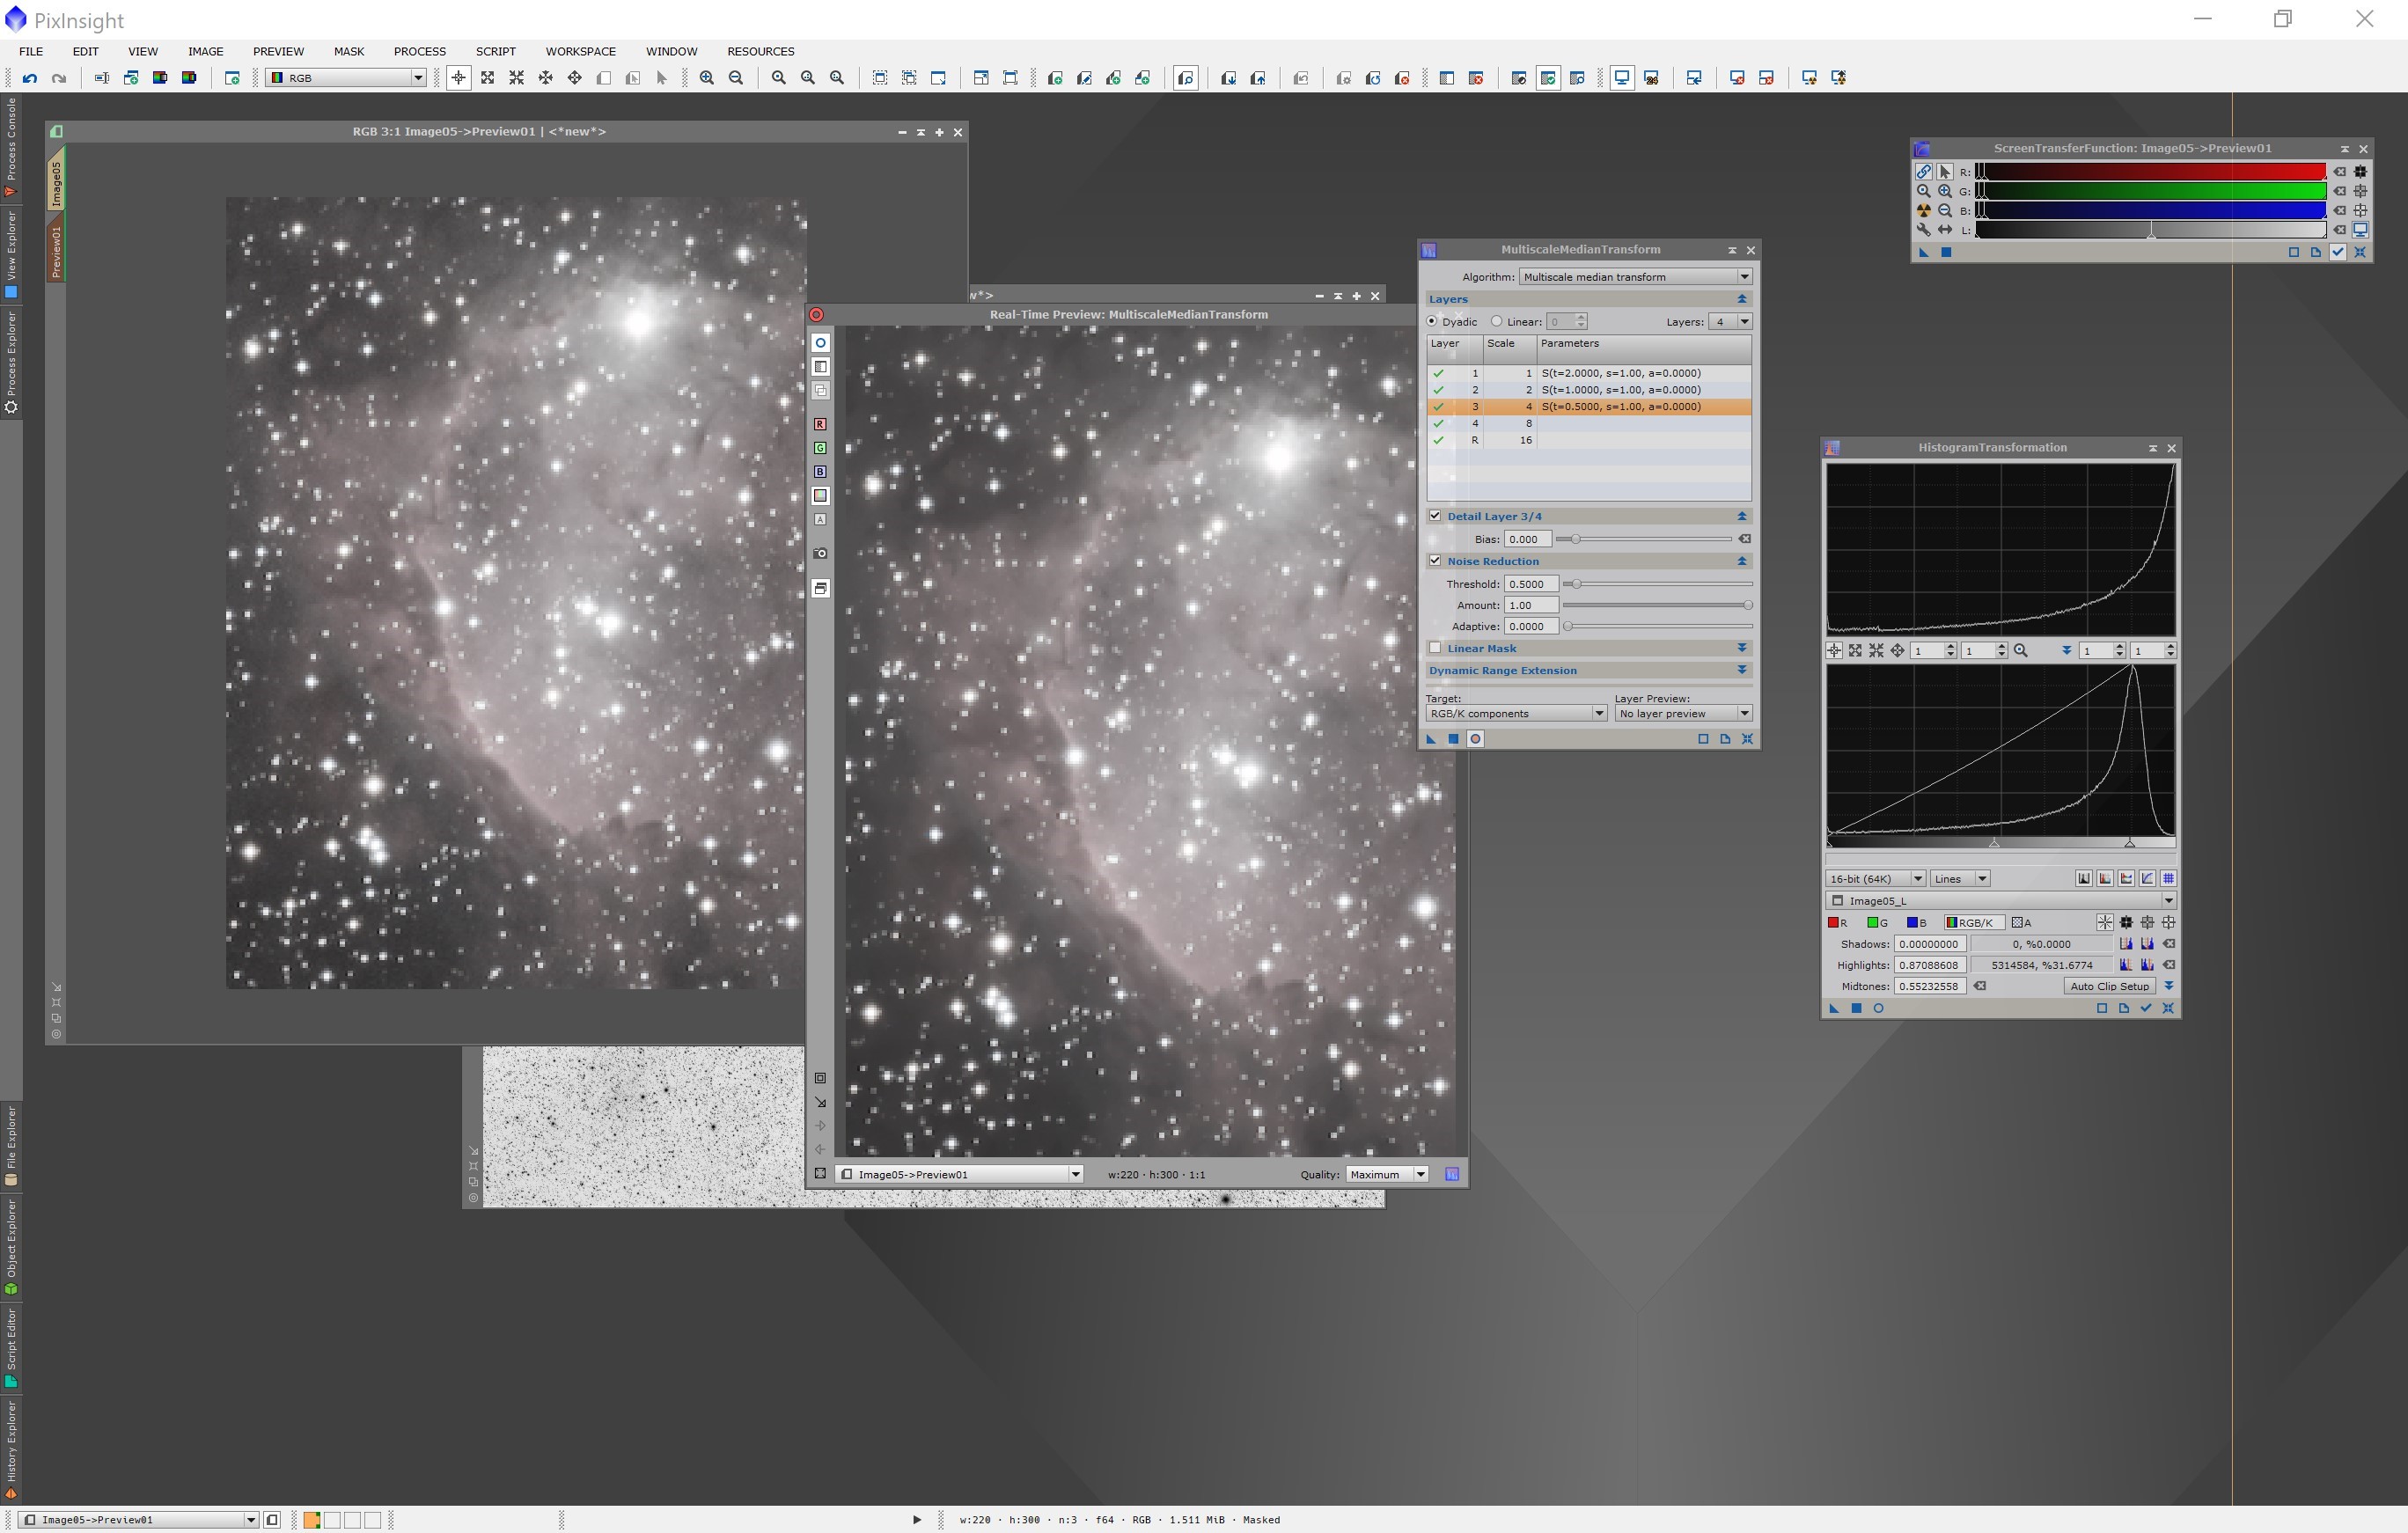
Task: Select the Dyadic scaling radio button
Action: [1432, 322]
